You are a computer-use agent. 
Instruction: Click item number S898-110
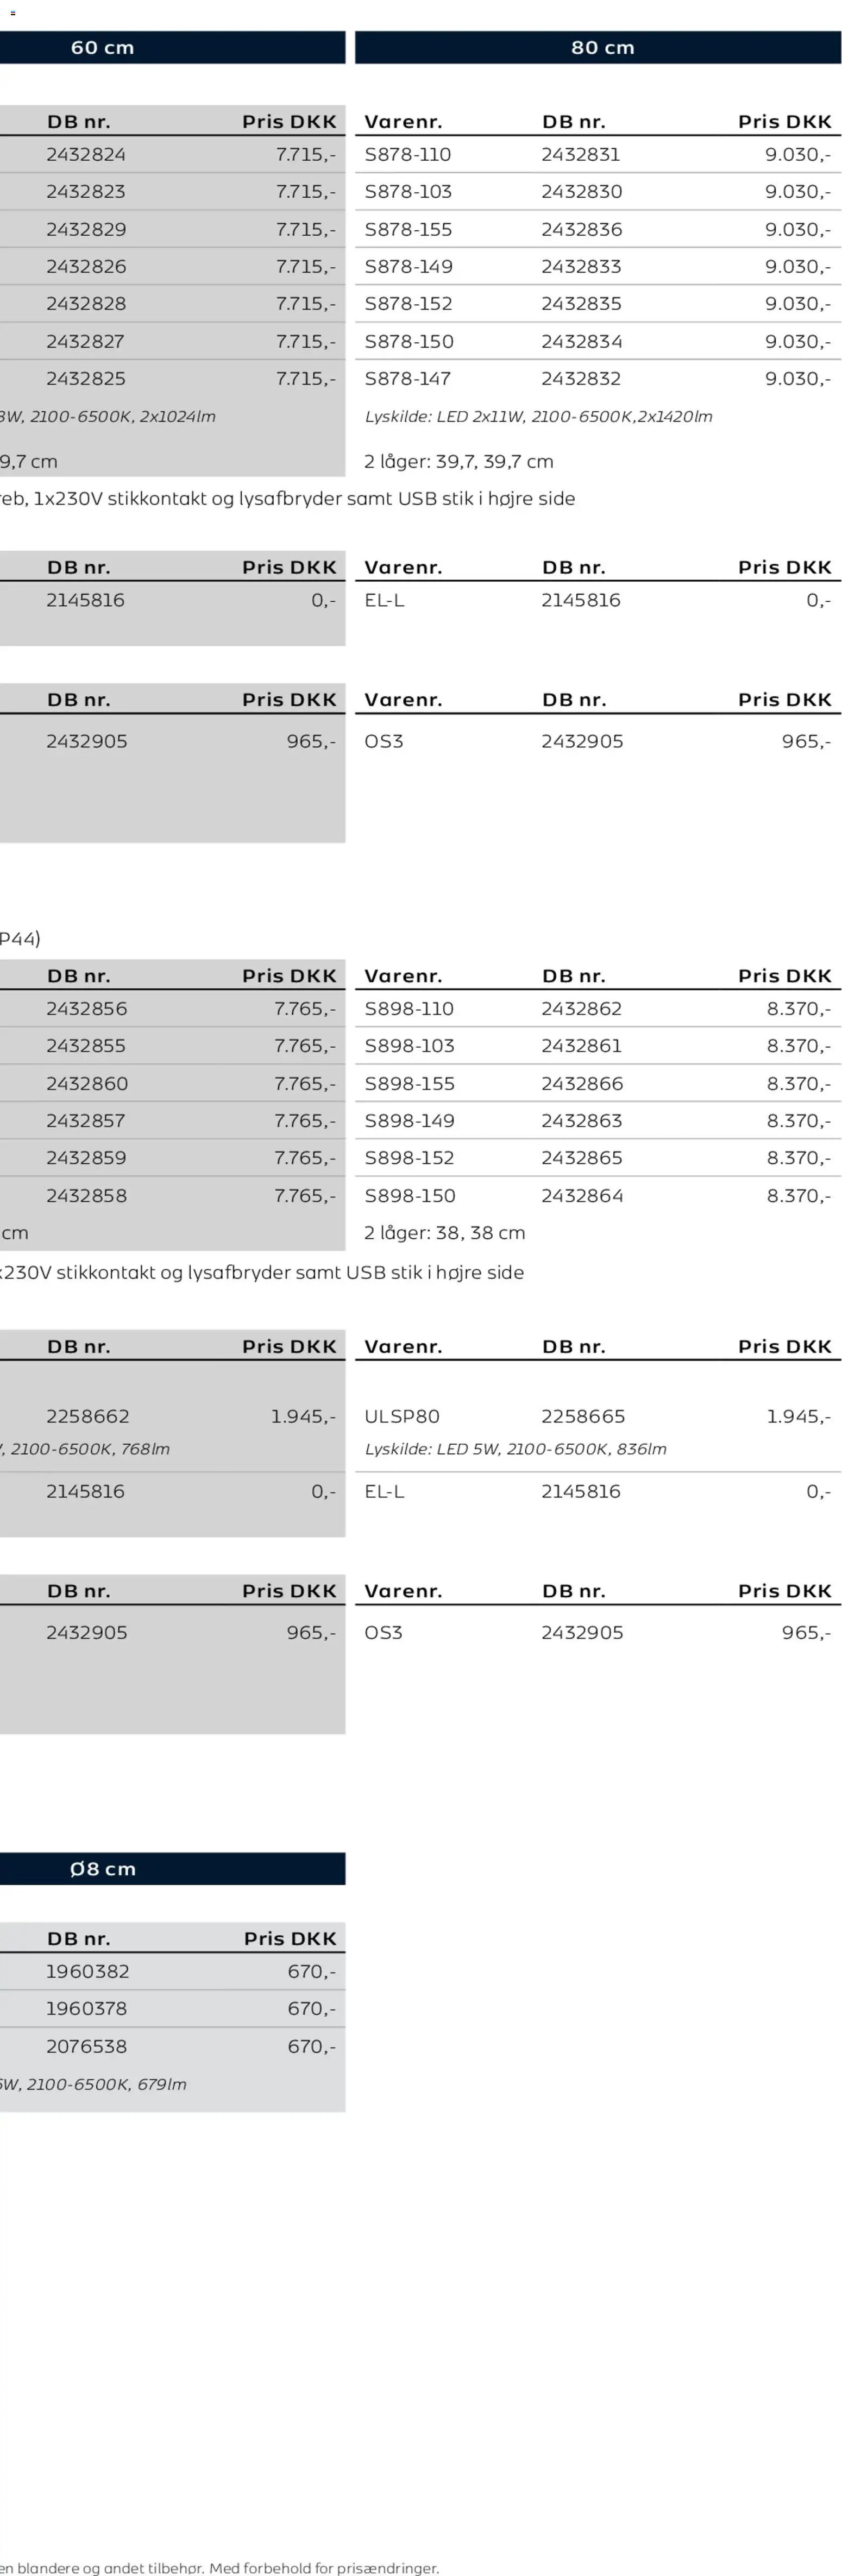point(409,1009)
